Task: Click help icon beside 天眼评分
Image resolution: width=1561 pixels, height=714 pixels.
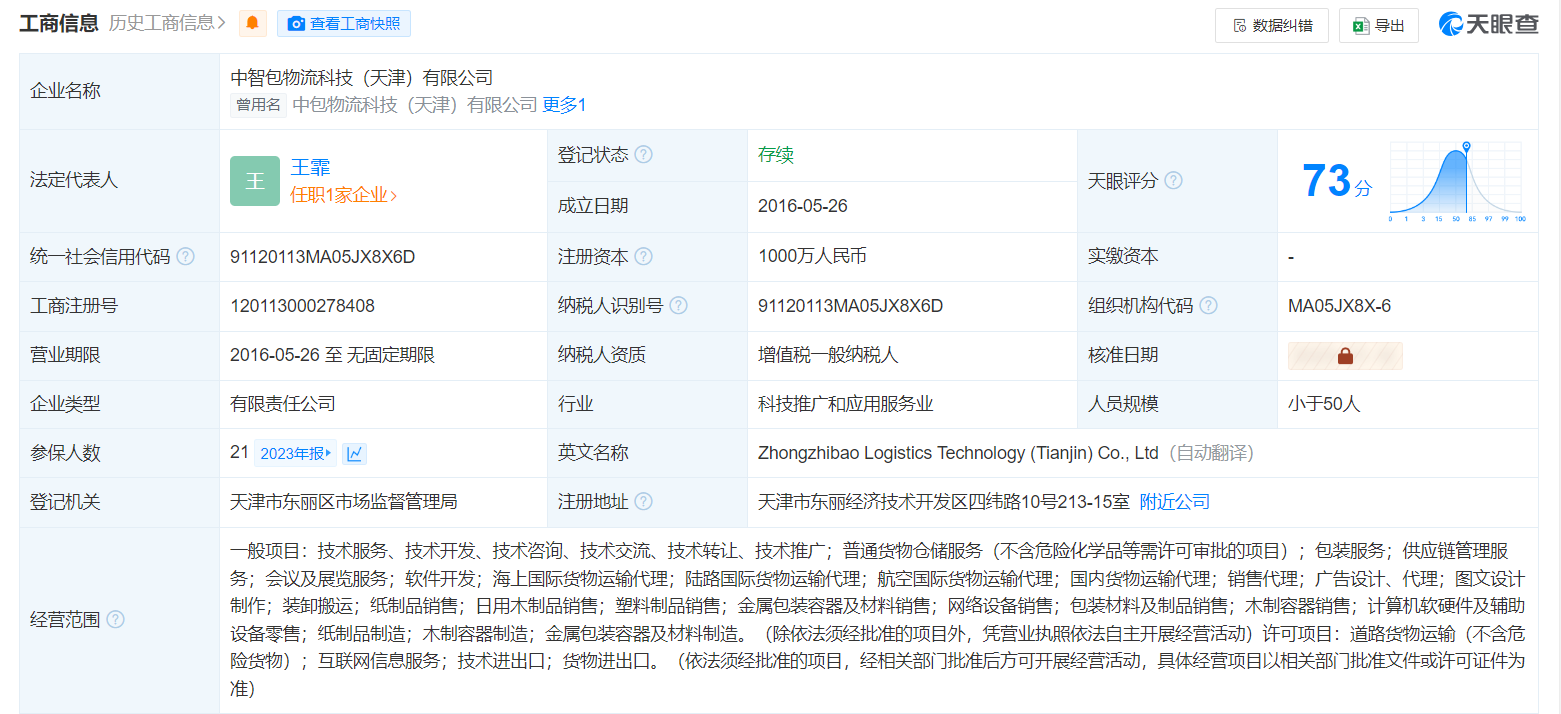Action: tap(1174, 181)
